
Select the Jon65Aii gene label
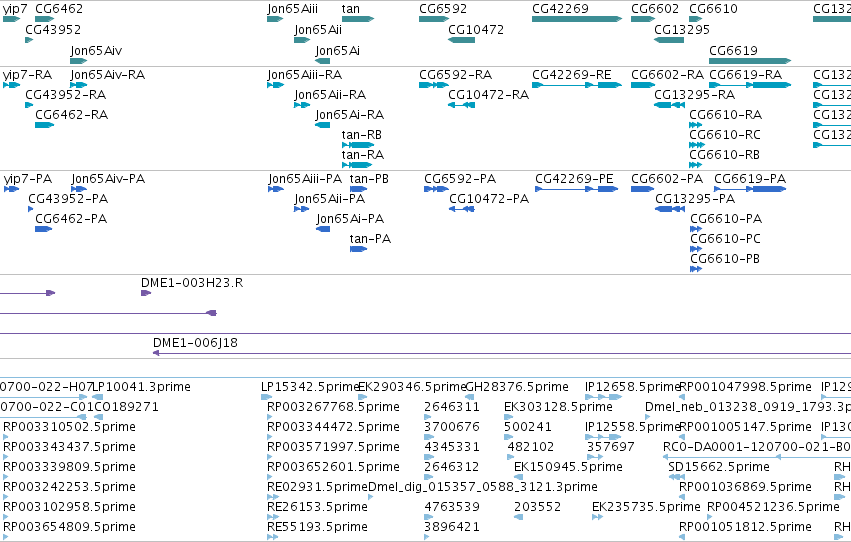click(318, 30)
